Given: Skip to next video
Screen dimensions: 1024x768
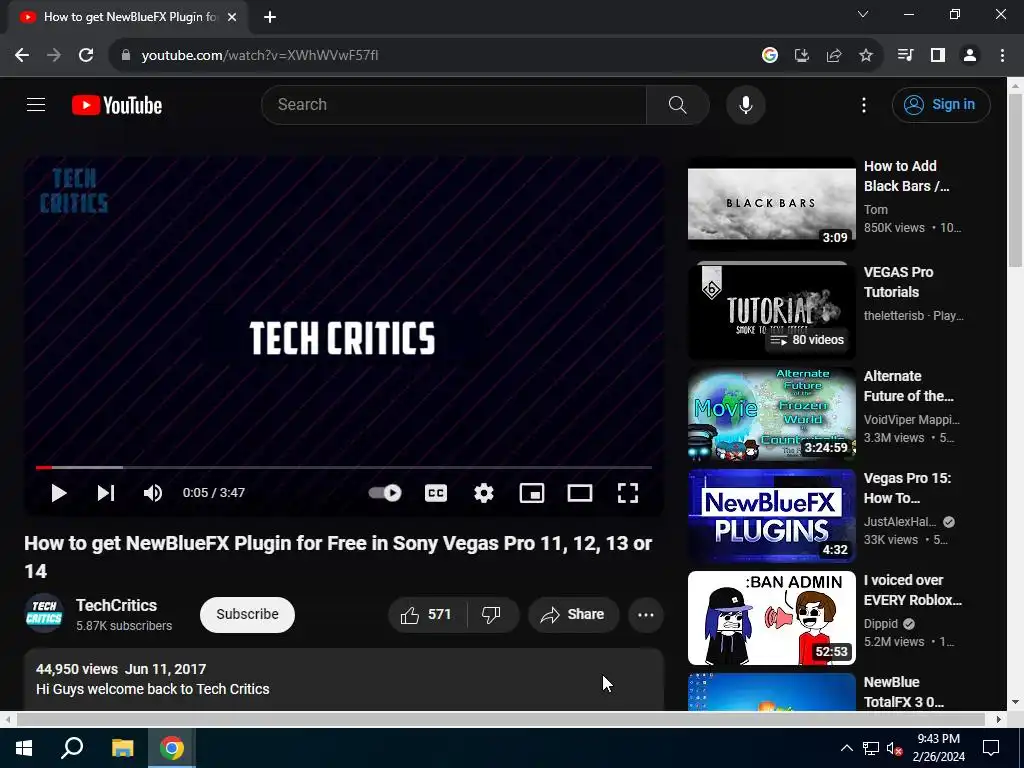Looking at the screenshot, I should tap(106, 493).
